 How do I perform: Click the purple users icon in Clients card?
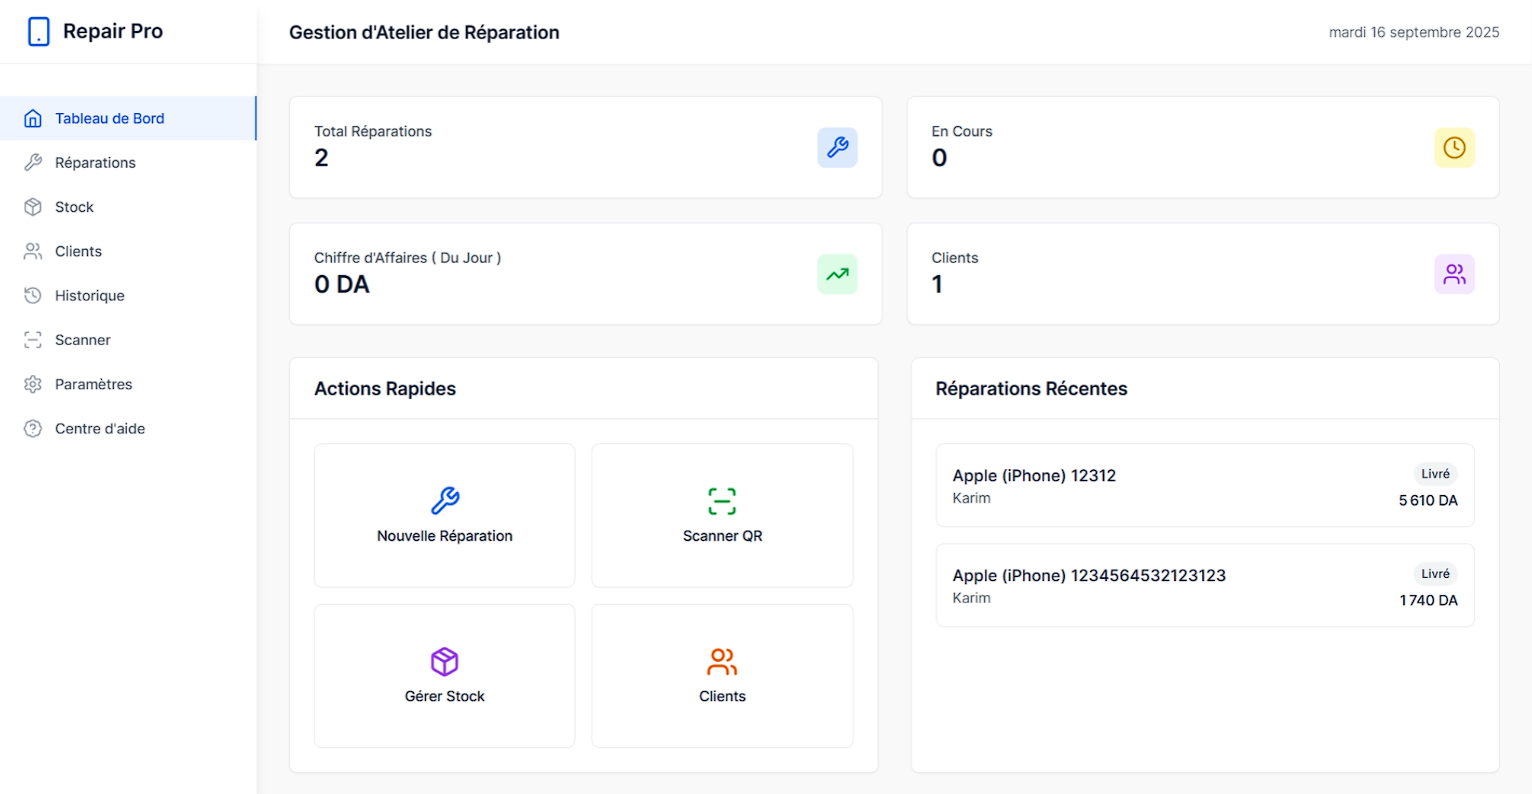coord(1454,274)
